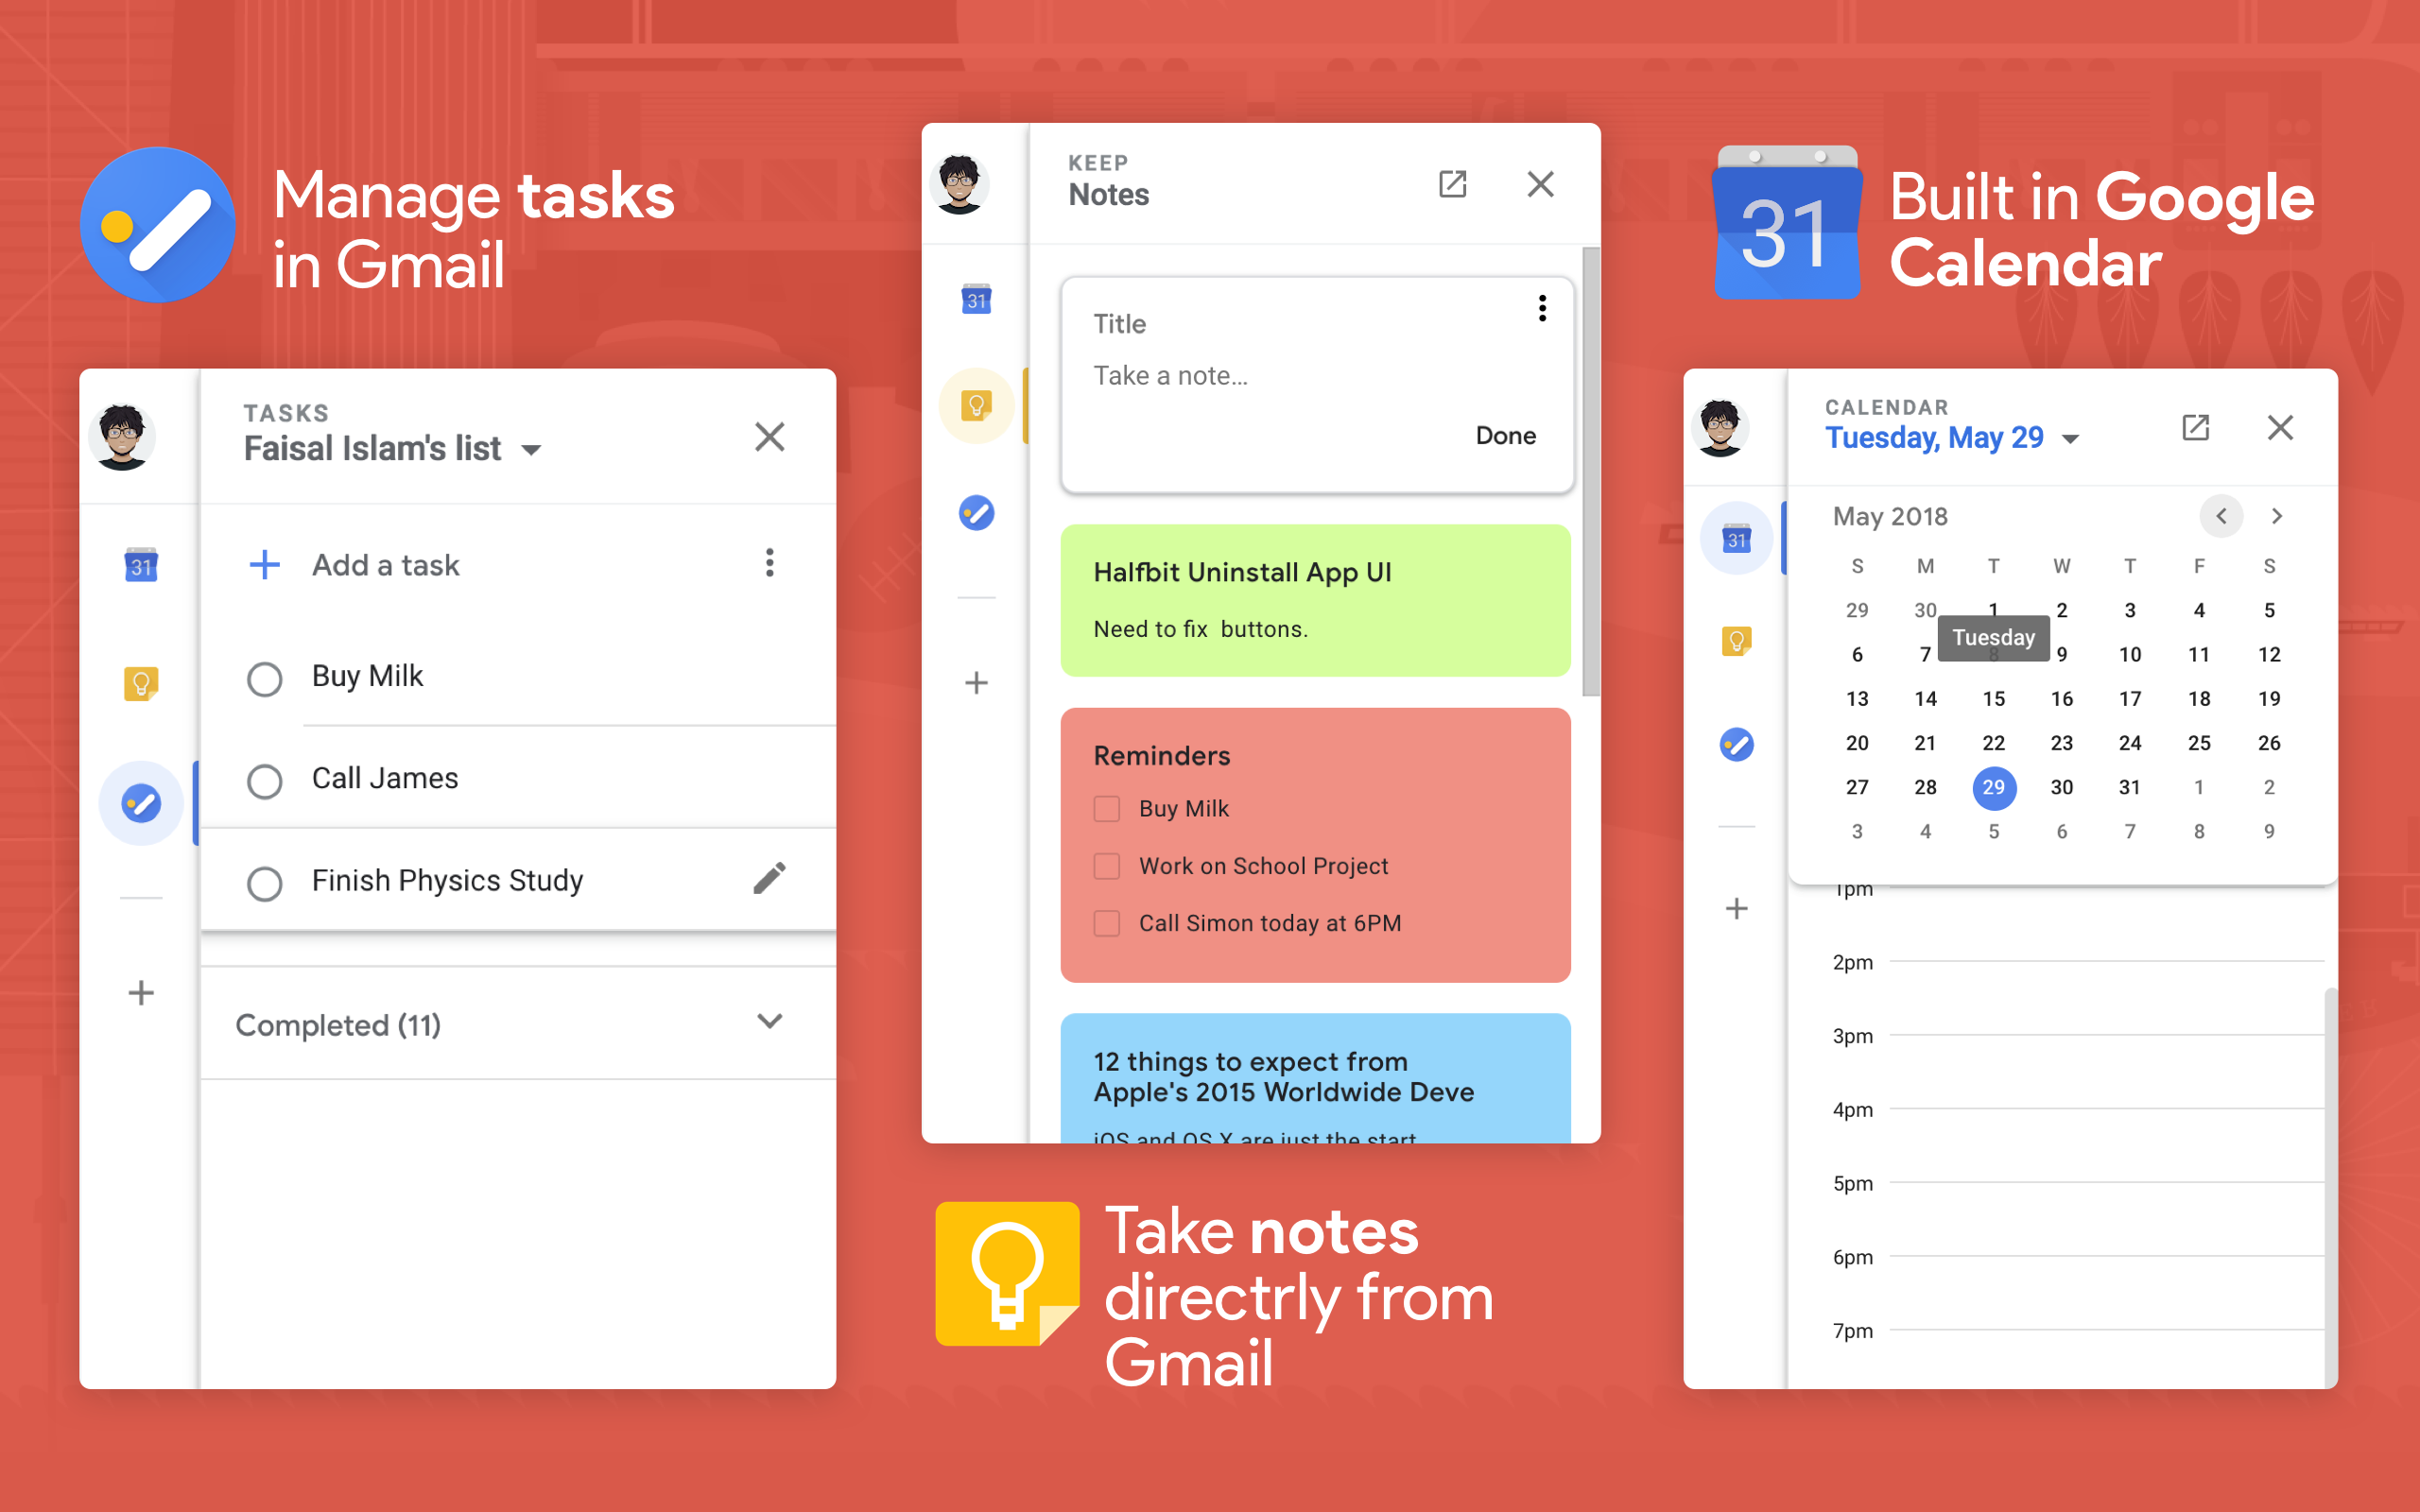Select Tuesday May 29 on calendar
The height and width of the screenshot is (1512, 2420).
[1995, 785]
